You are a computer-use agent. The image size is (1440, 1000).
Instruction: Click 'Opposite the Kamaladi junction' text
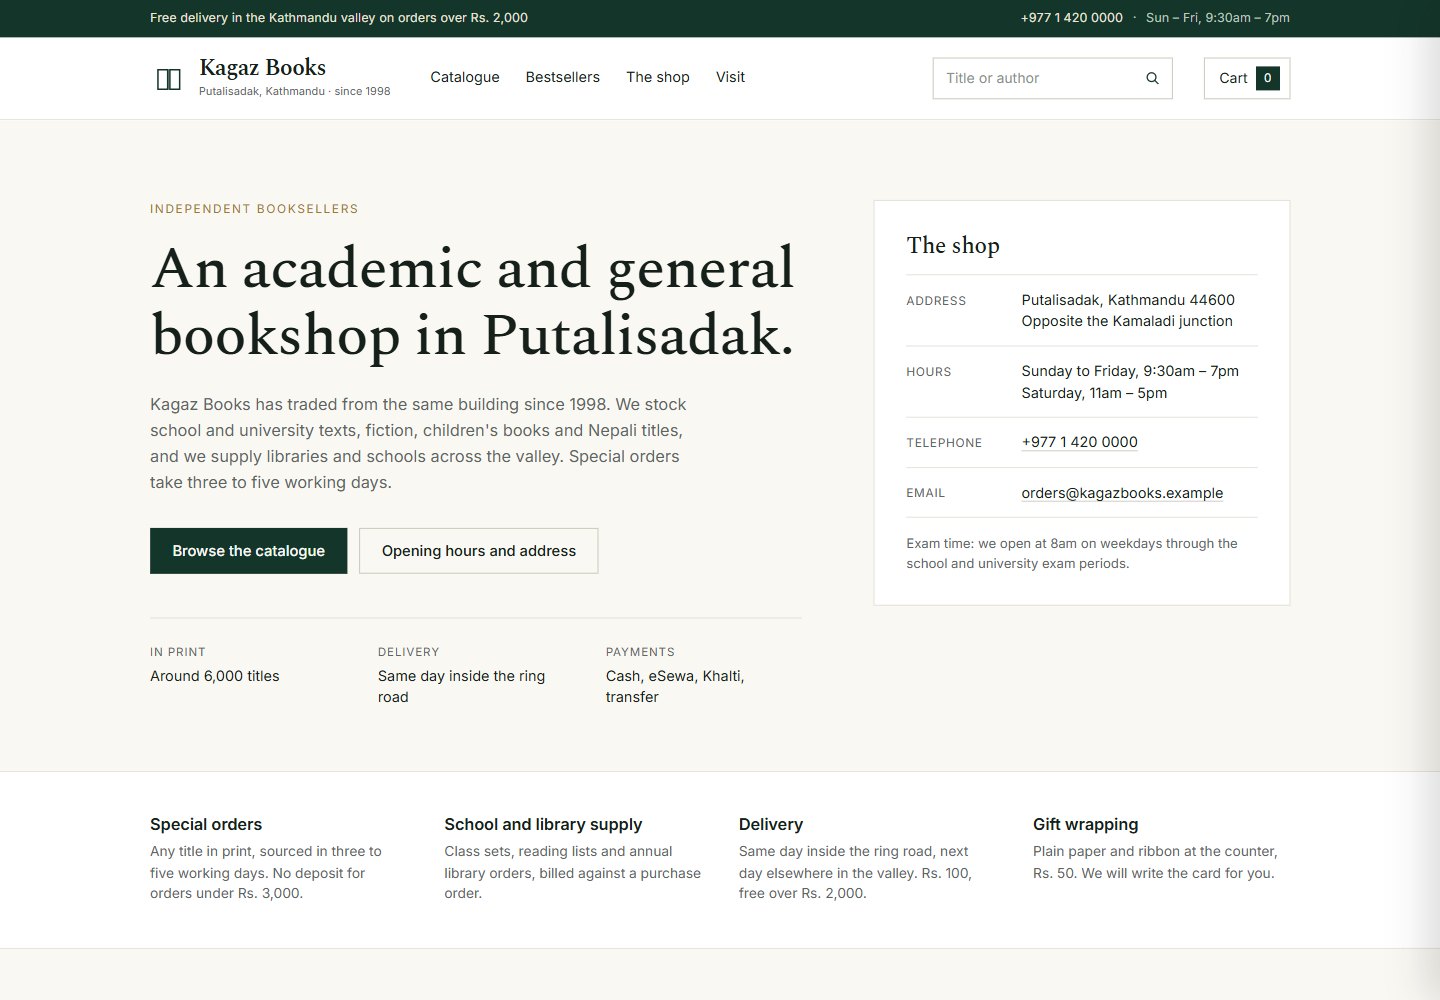pos(1127,321)
